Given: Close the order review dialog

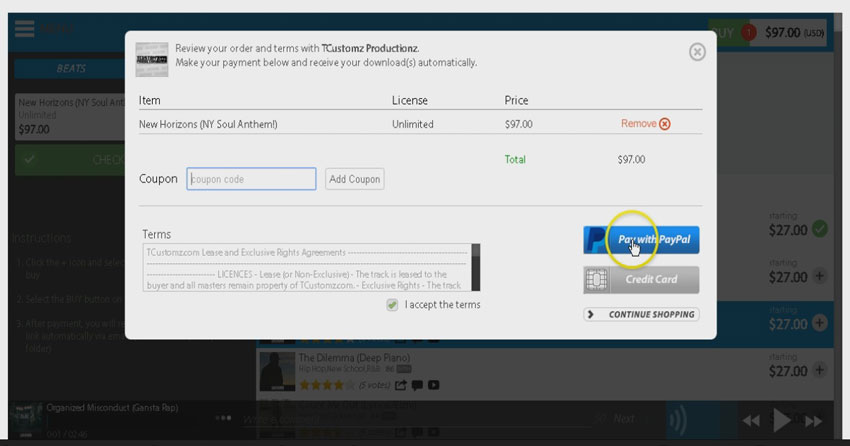Looking at the screenshot, I should pos(697,52).
